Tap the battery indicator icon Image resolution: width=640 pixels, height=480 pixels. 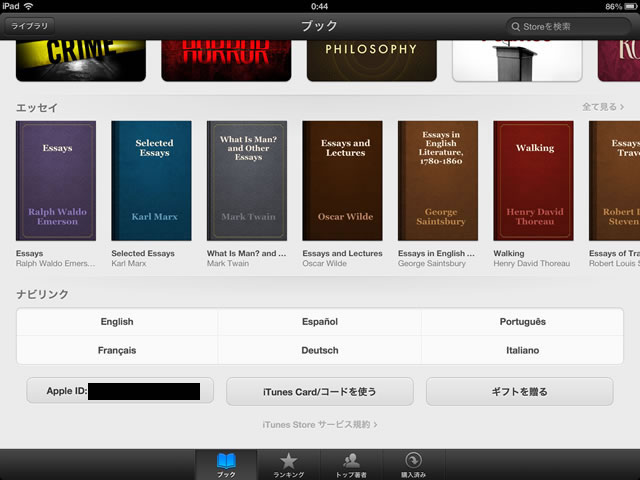click(631, 7)
